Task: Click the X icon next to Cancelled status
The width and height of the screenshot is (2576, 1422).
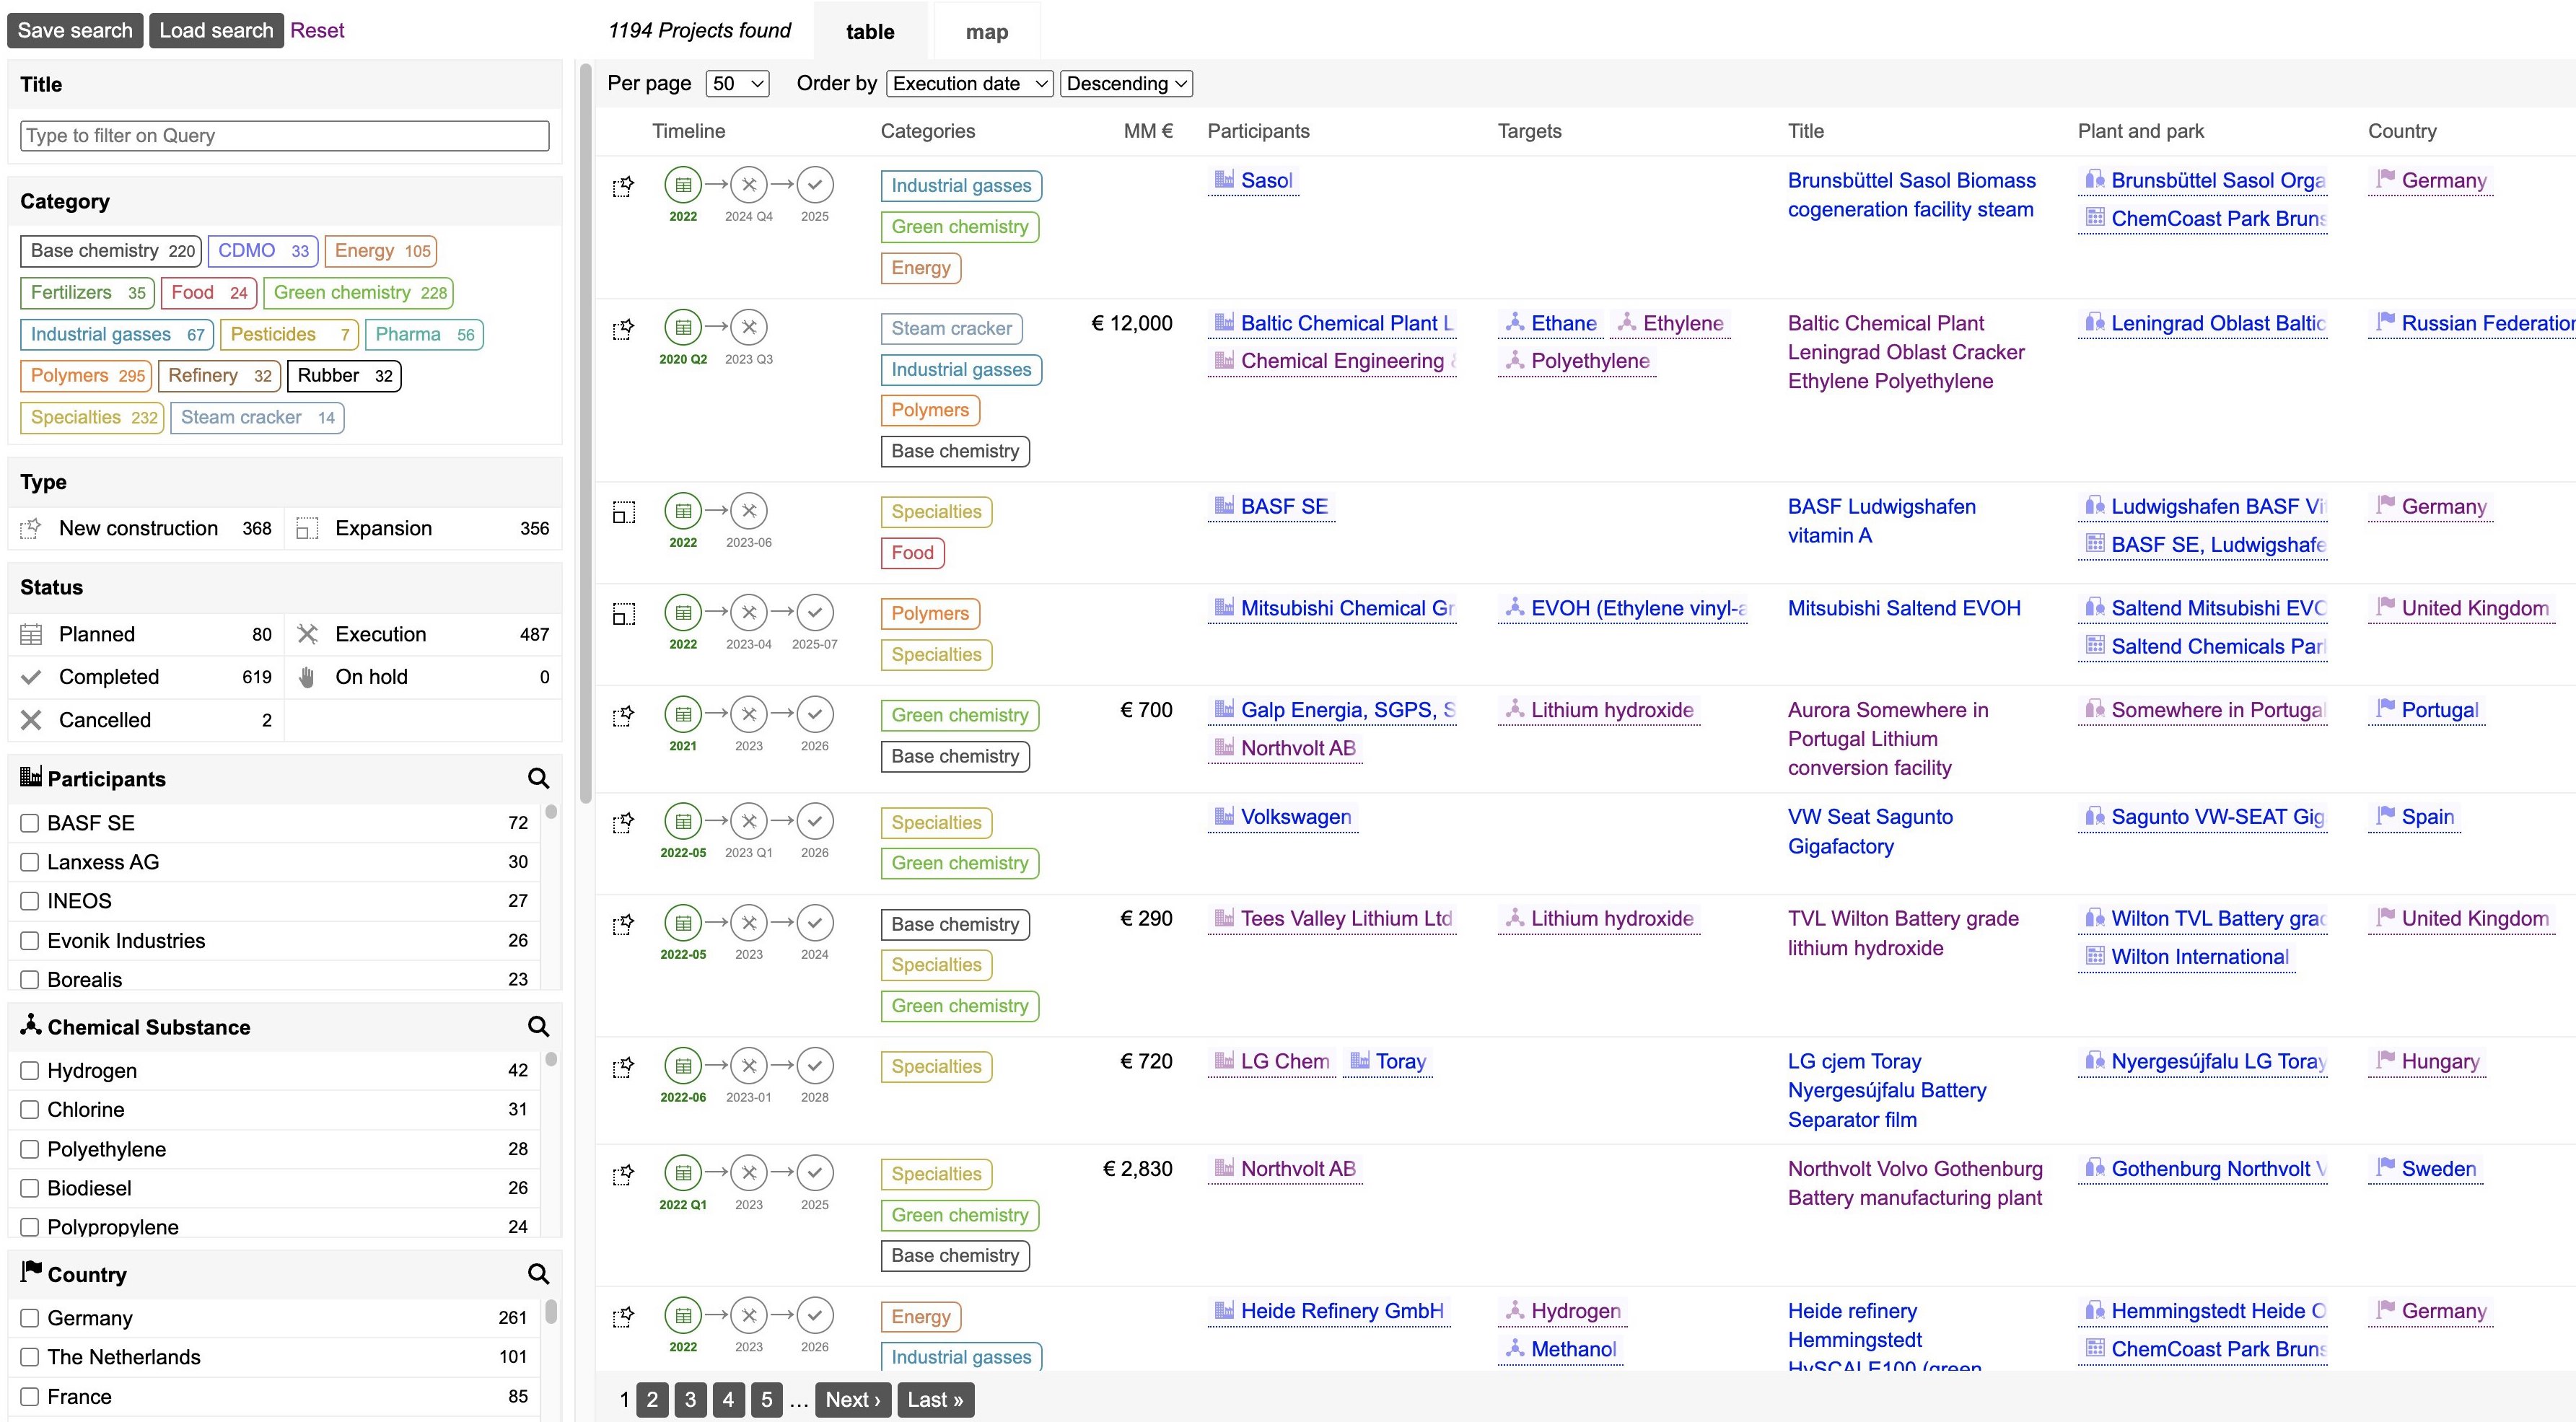Action: pyautogui.click(x=31, y=719)
